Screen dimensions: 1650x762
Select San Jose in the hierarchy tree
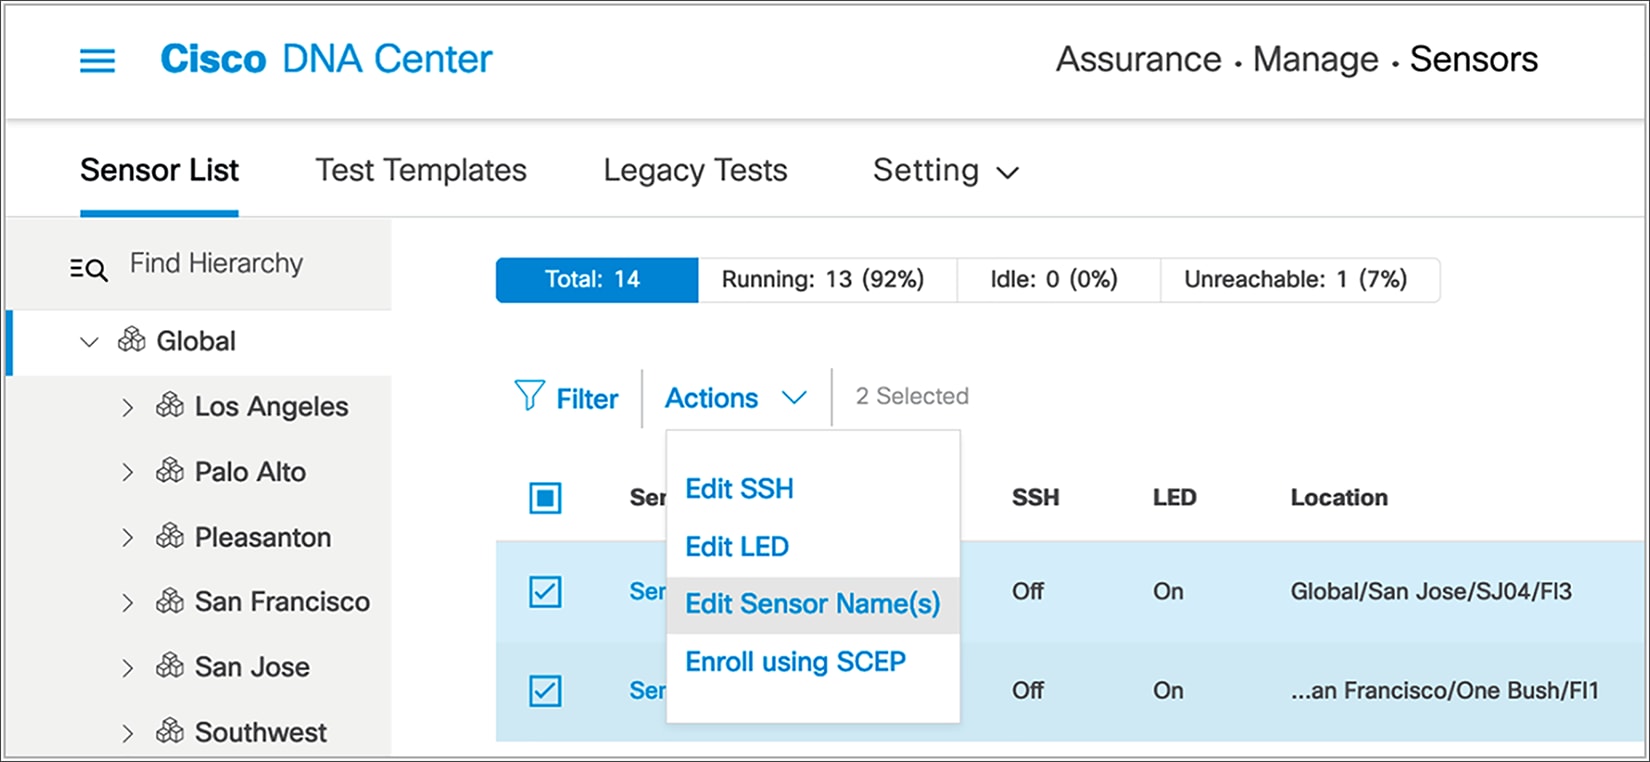pyautogui.click(x=252, y=667)
